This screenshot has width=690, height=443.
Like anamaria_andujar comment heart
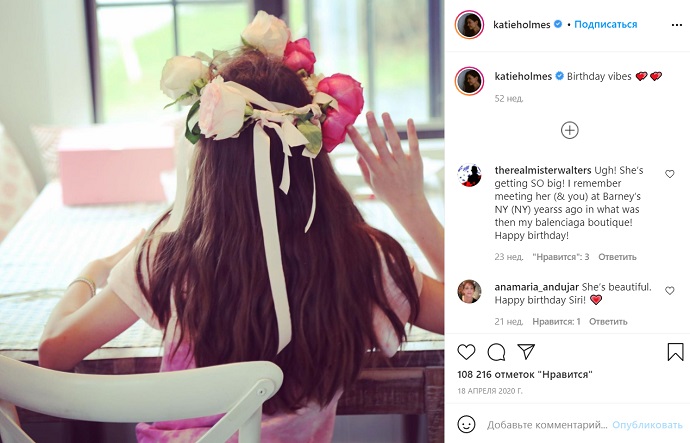coord(669,291)
